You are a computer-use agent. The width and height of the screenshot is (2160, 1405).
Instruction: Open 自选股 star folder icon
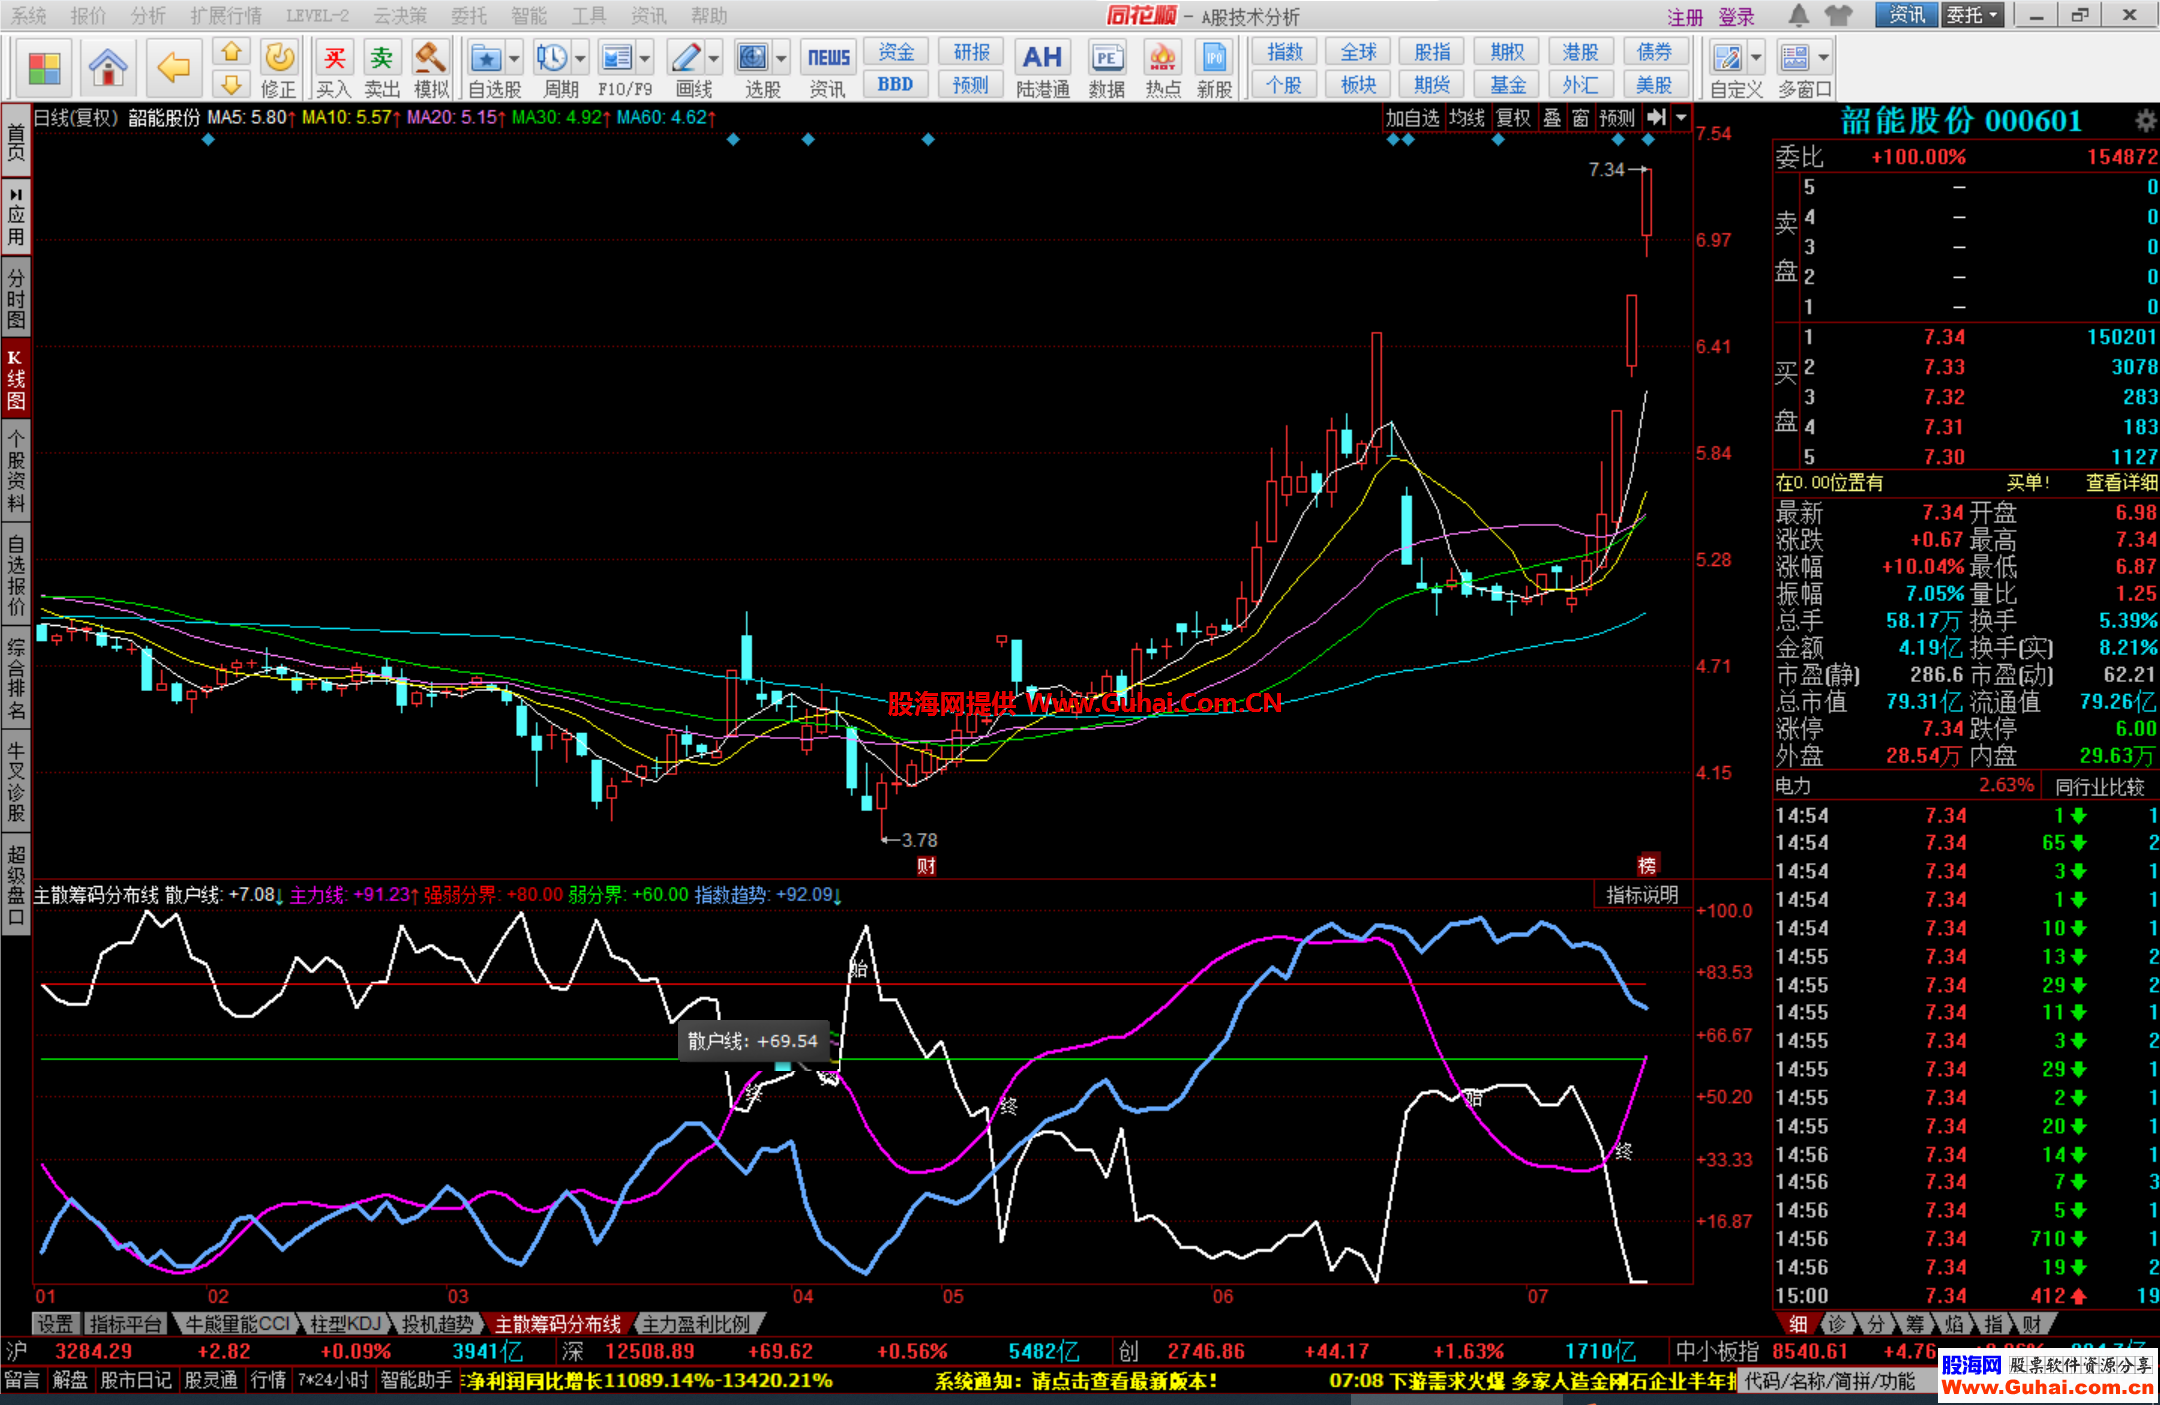[x=487, y=59]
